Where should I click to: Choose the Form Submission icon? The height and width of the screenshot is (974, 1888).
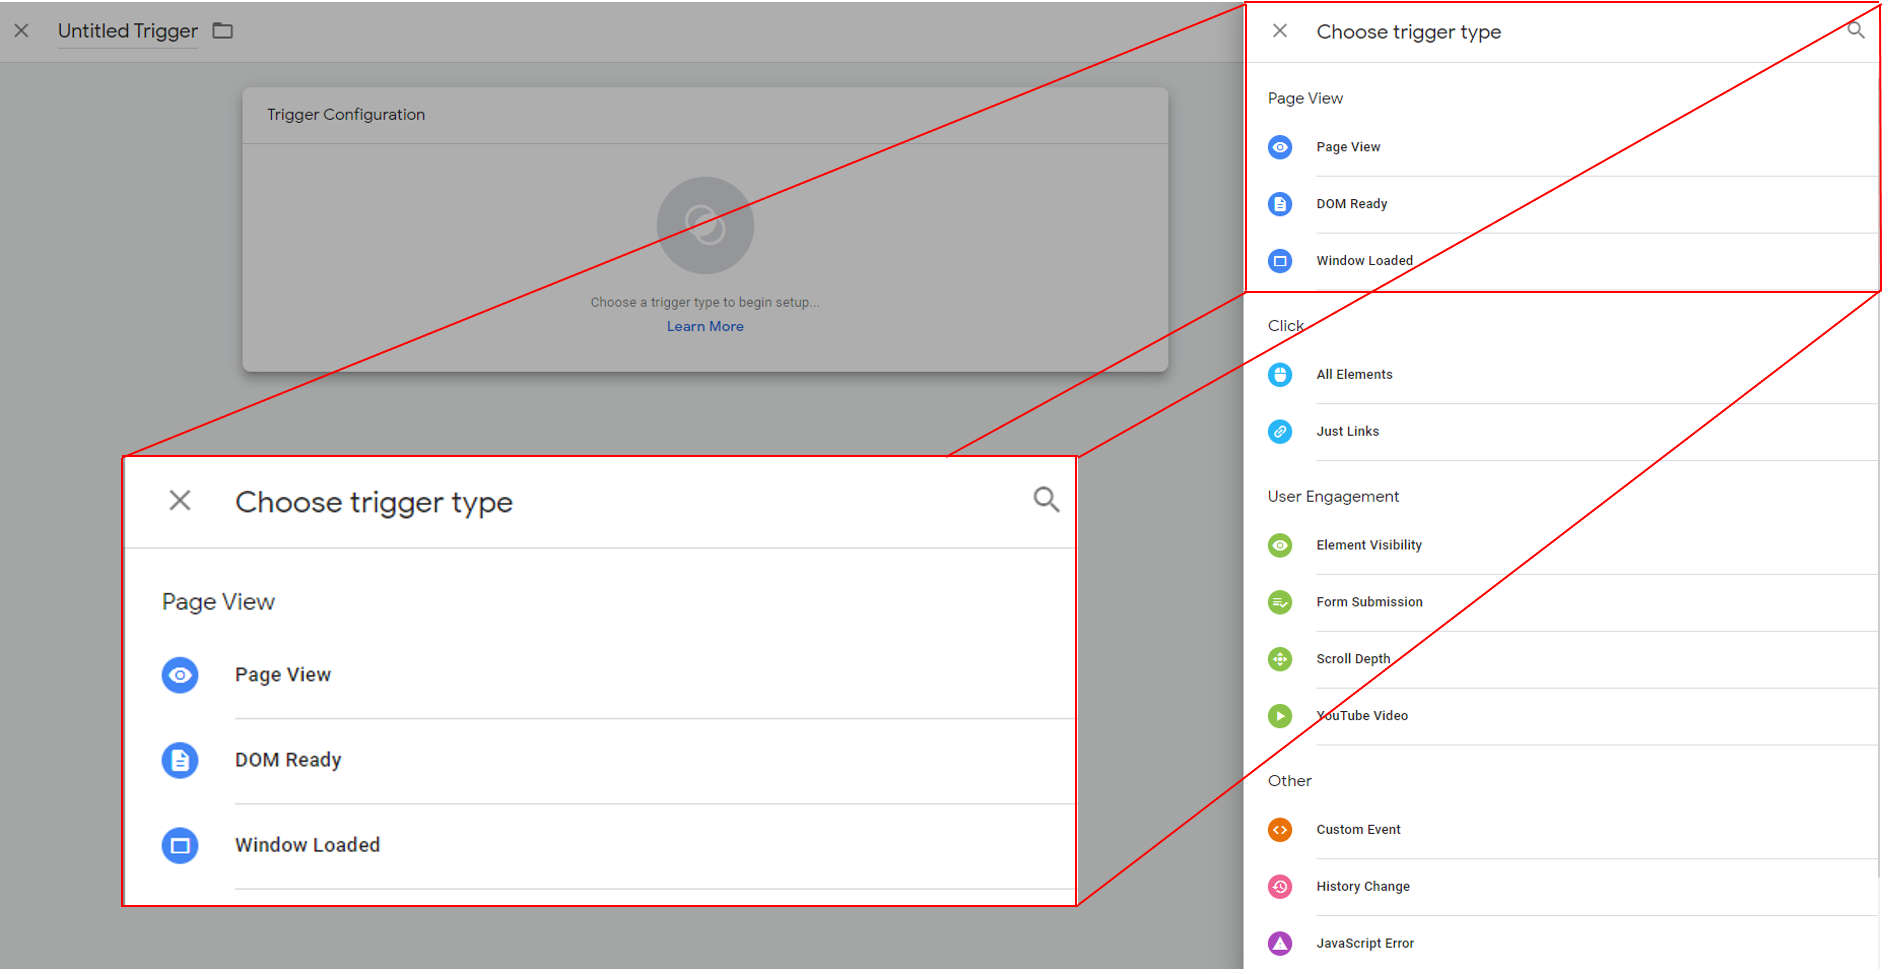click(1279, 603)
